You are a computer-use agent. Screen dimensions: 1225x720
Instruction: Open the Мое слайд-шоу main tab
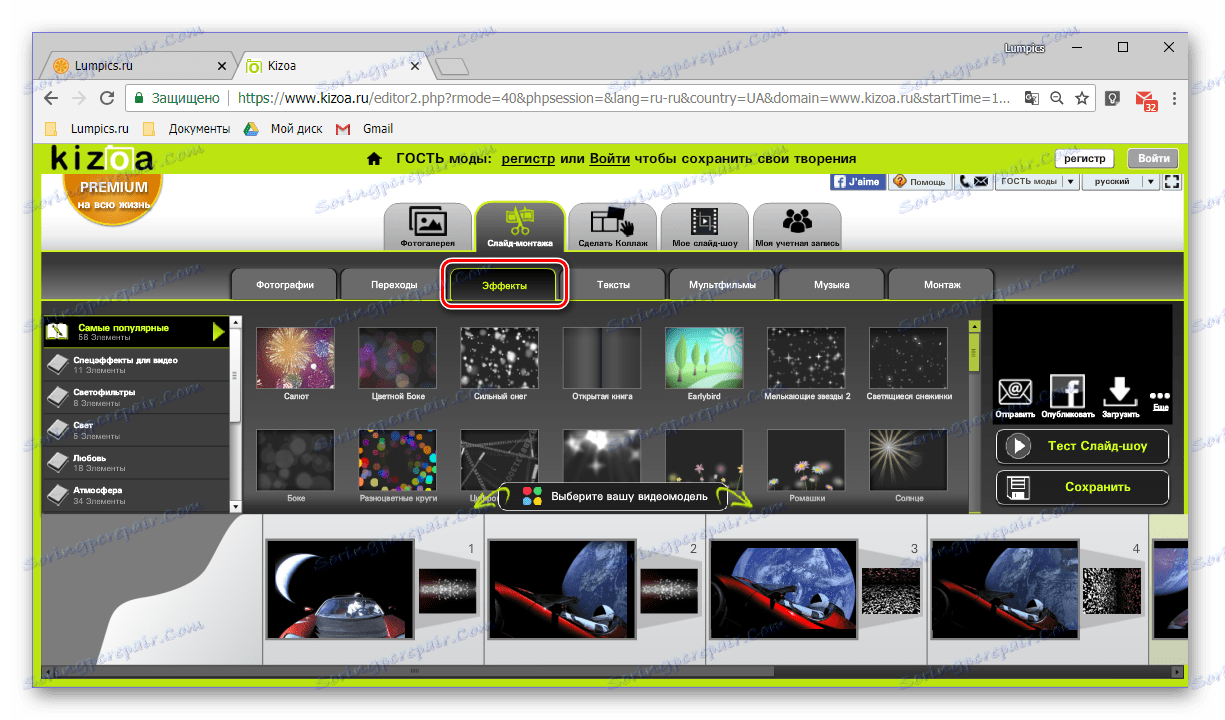(x=704, y=226)
